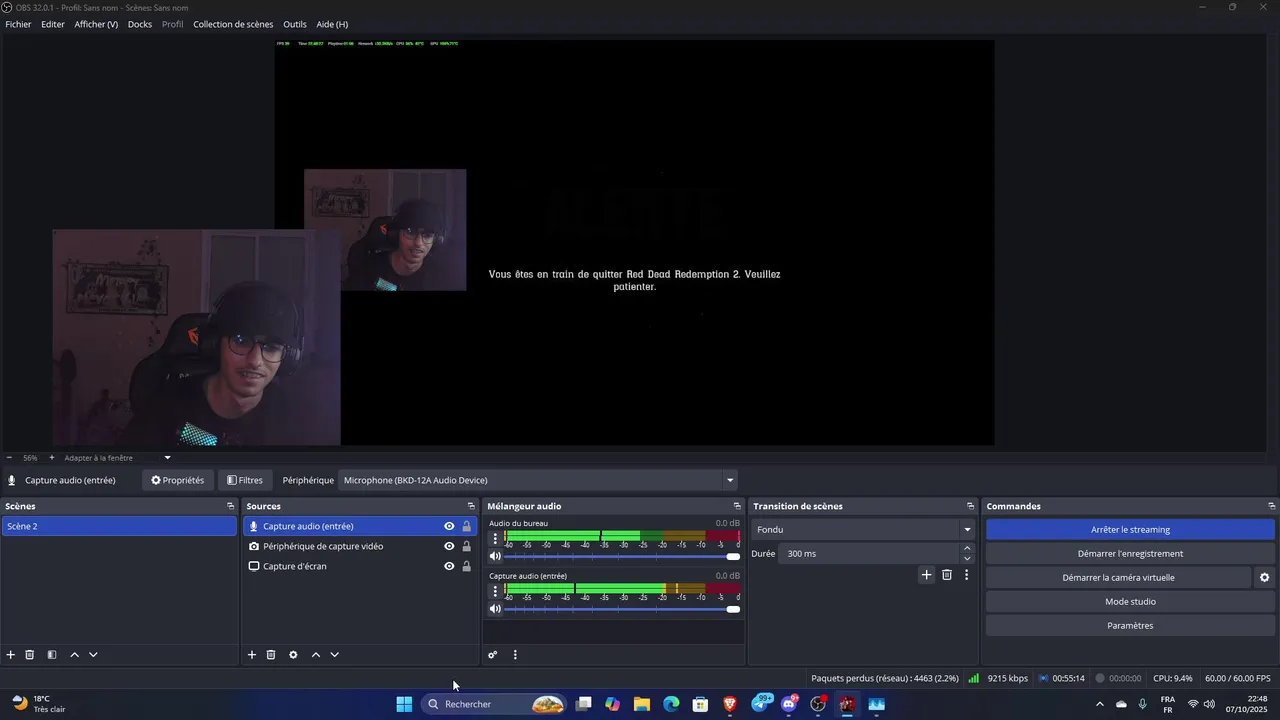The image size is (1280, 720).
Task: Open transition properties three-dot icon
Action: pos(966,575)
